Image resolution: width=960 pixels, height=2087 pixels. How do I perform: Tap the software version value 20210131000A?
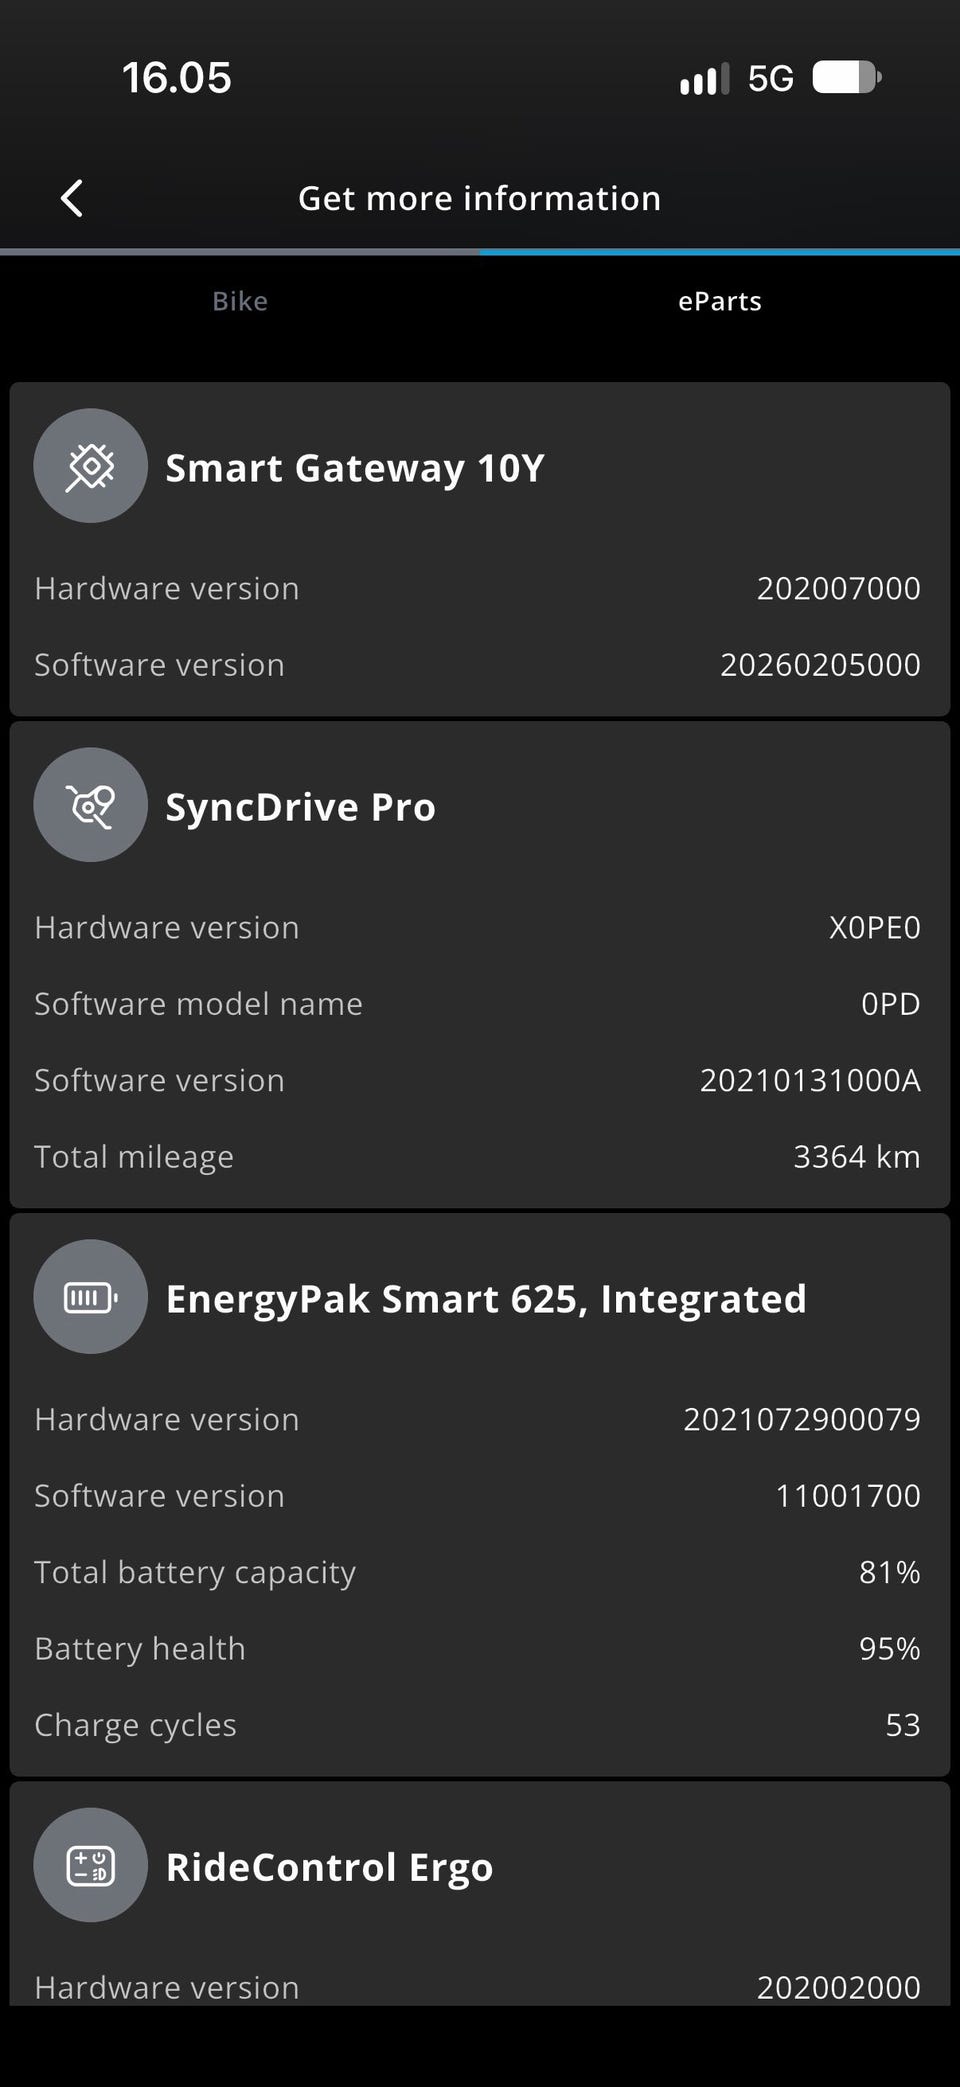[x=810, y=1080]
